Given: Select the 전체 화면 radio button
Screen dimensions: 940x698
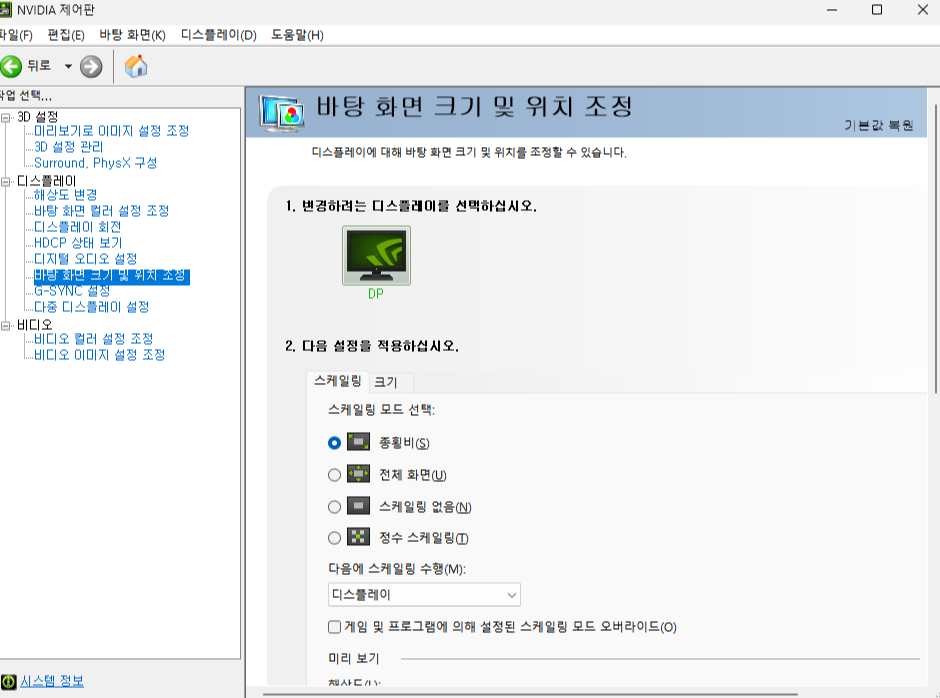Looking at the screenshot, I should click(335, 475).
